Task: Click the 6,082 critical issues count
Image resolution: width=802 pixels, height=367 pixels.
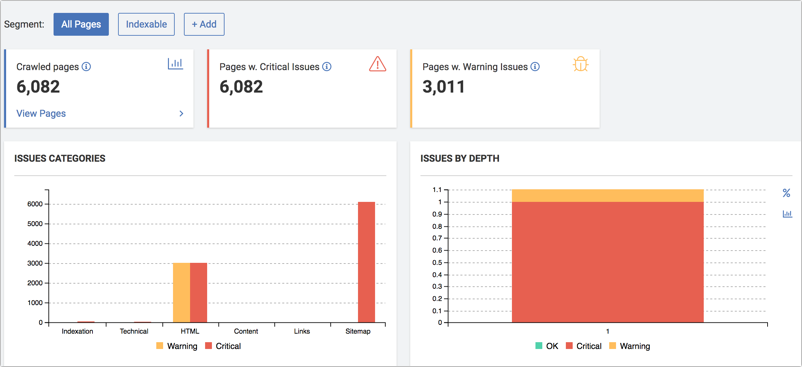Action: [241, 87]
